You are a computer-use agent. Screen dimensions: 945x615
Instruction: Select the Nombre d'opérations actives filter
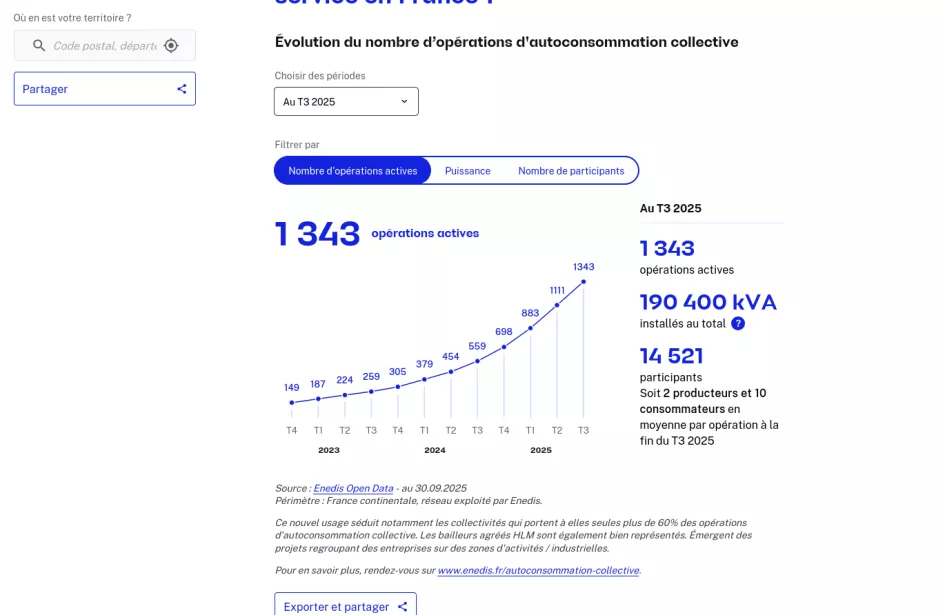click(353, 171)
